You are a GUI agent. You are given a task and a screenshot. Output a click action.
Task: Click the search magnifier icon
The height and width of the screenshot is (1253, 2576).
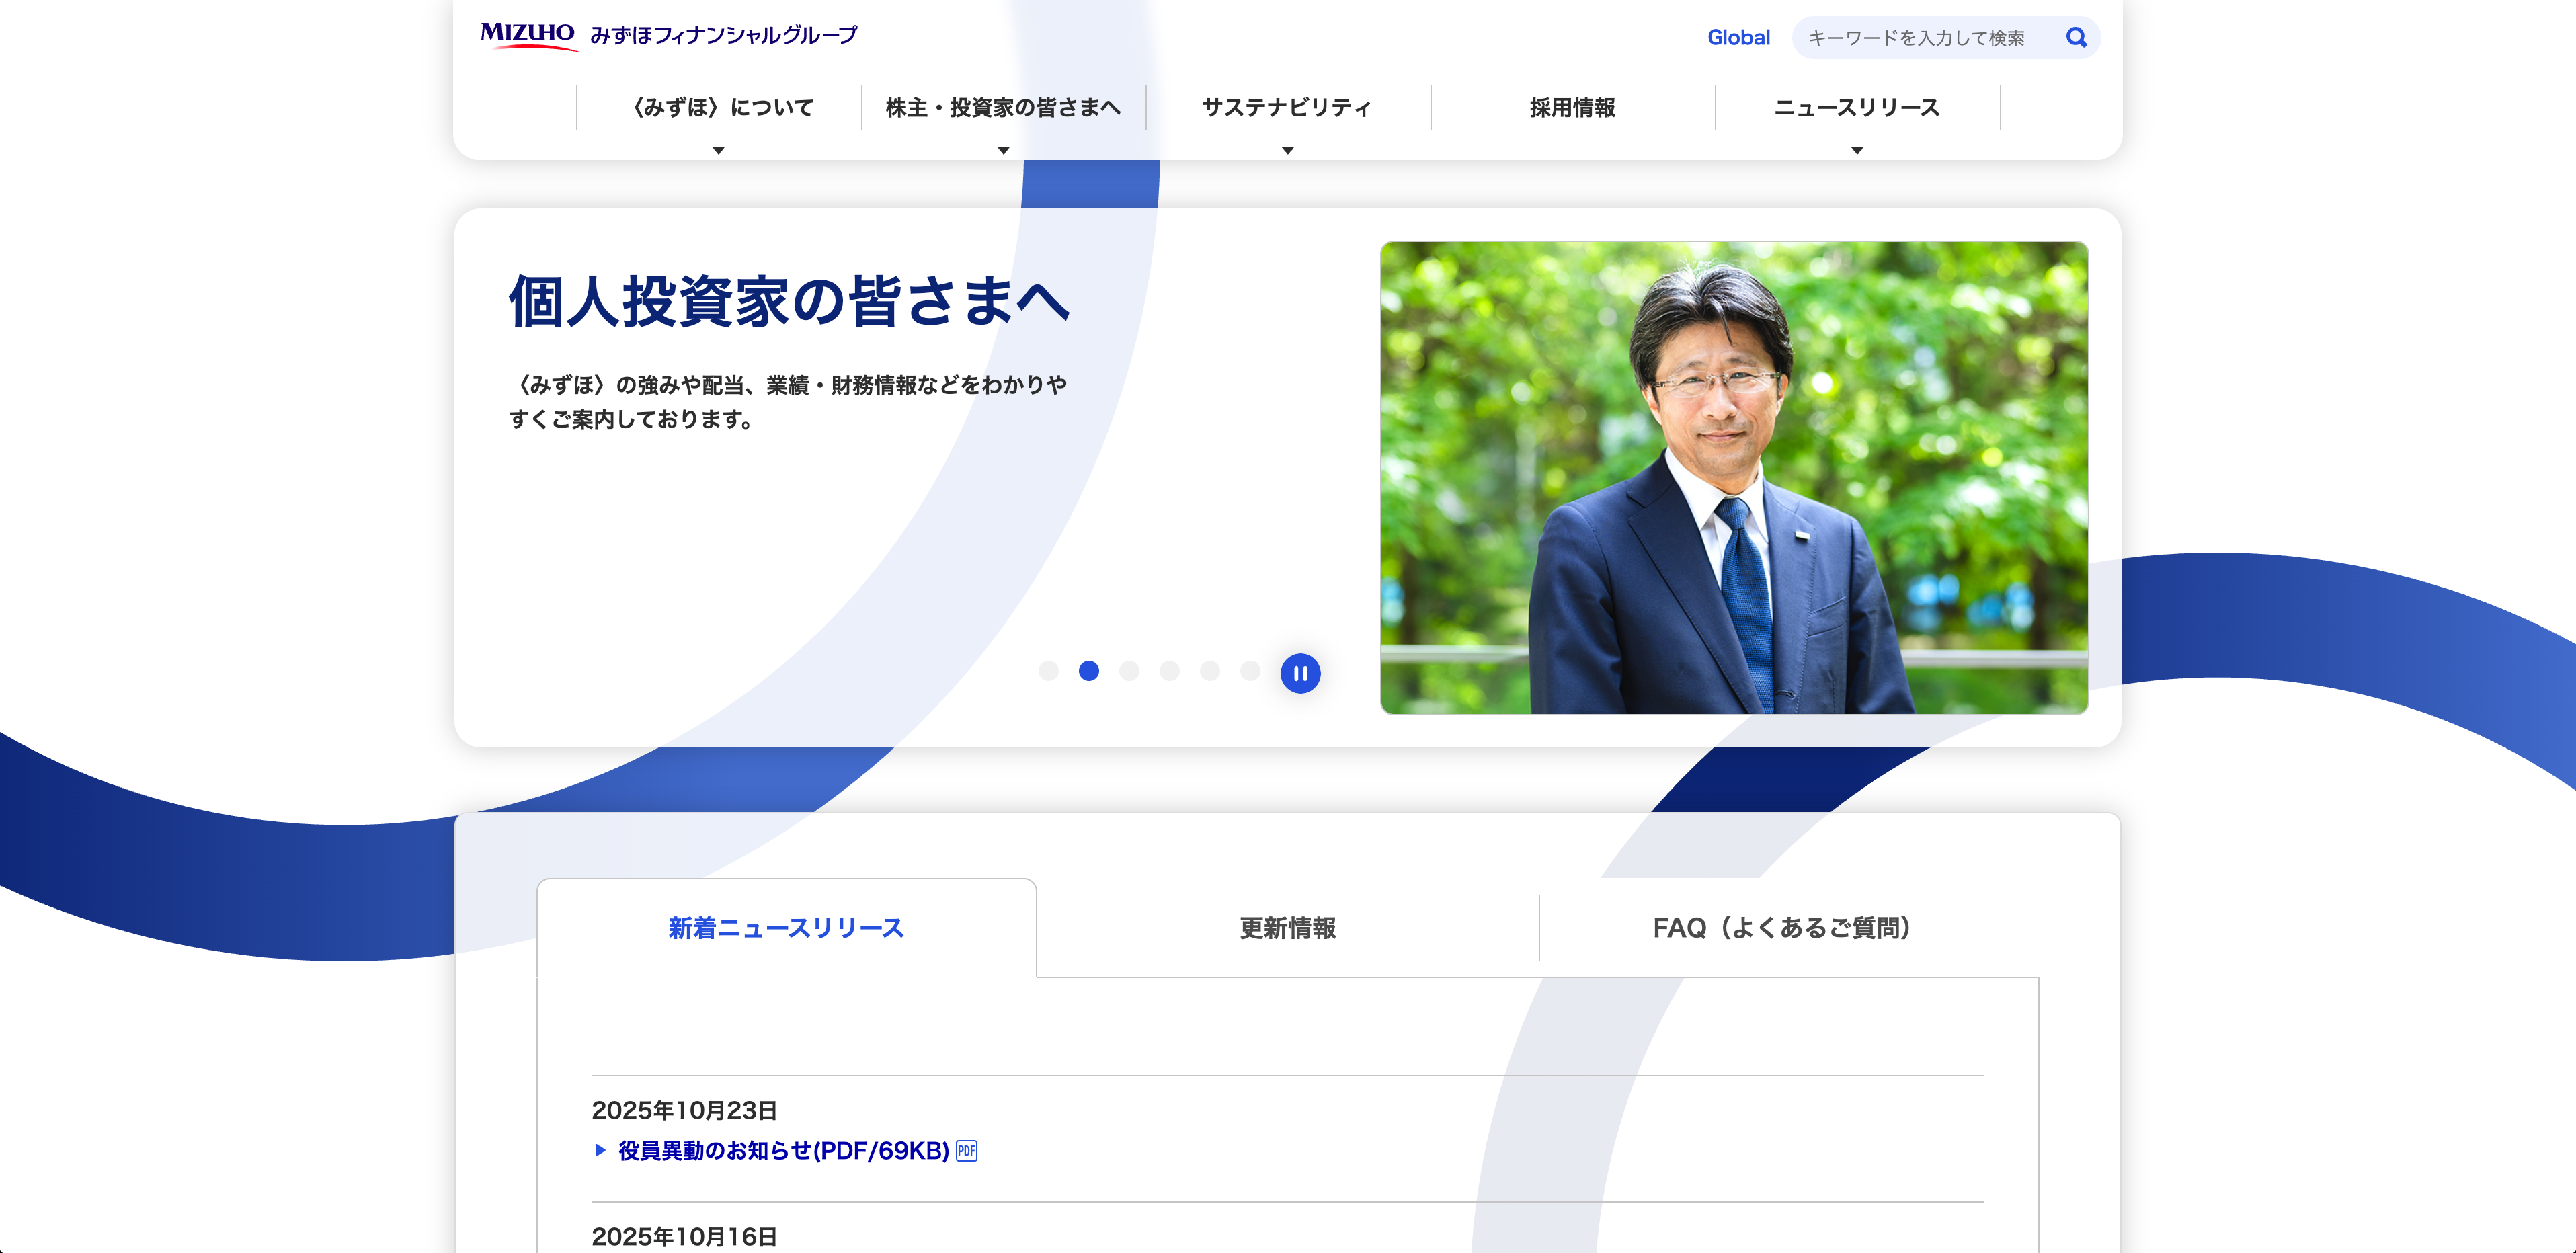click(x=2076, y=38)
